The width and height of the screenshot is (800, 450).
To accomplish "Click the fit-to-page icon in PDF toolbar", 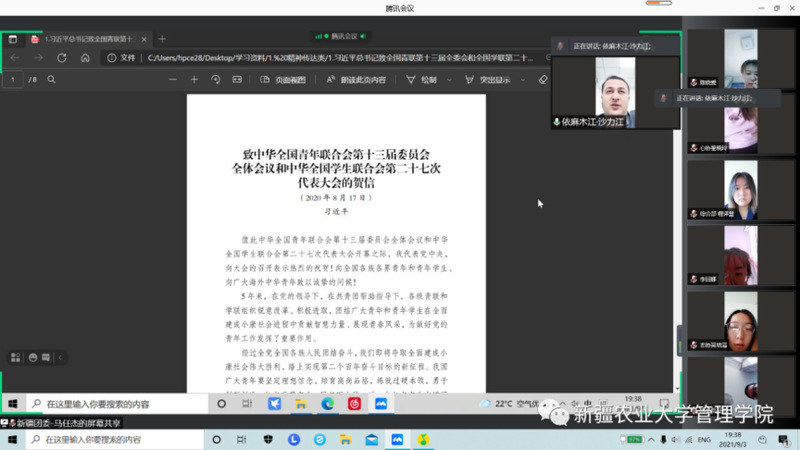I will click(x=238, y=79).
